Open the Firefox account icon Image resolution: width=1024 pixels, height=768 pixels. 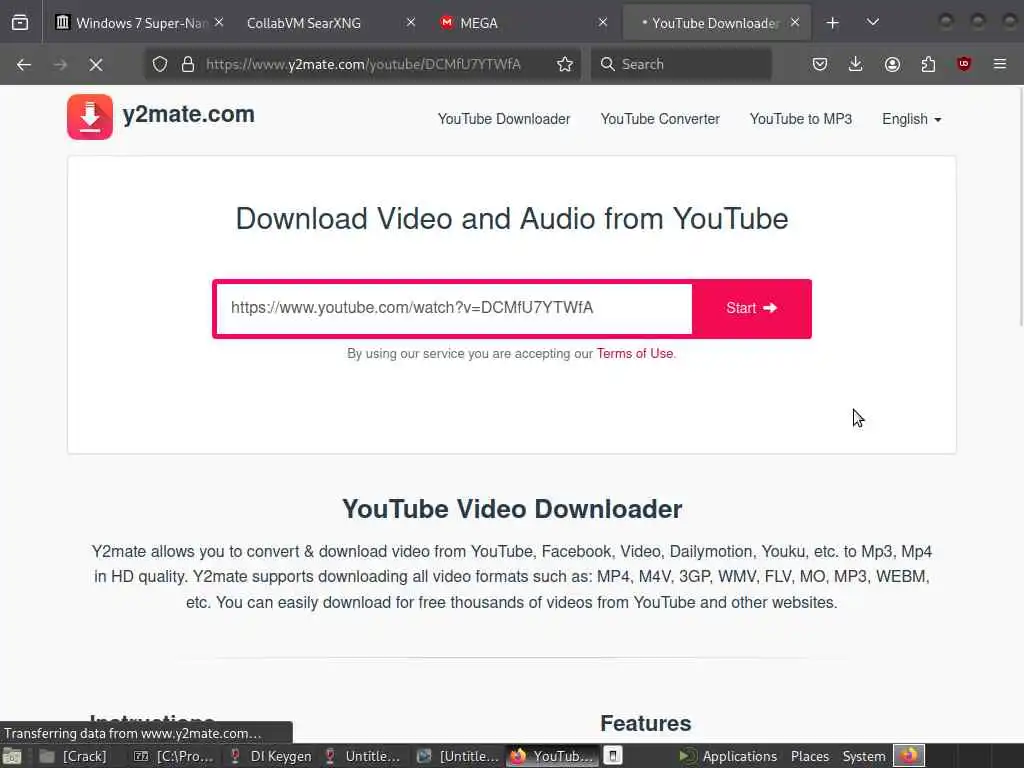point(892,64)
